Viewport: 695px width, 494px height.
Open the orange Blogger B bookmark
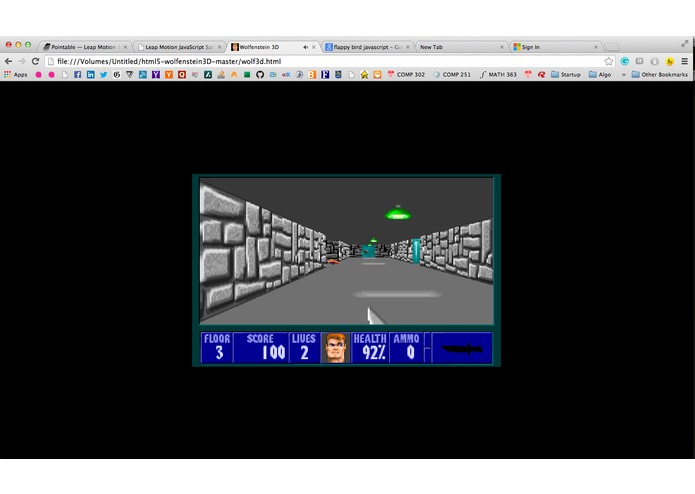tap(312, 74)
